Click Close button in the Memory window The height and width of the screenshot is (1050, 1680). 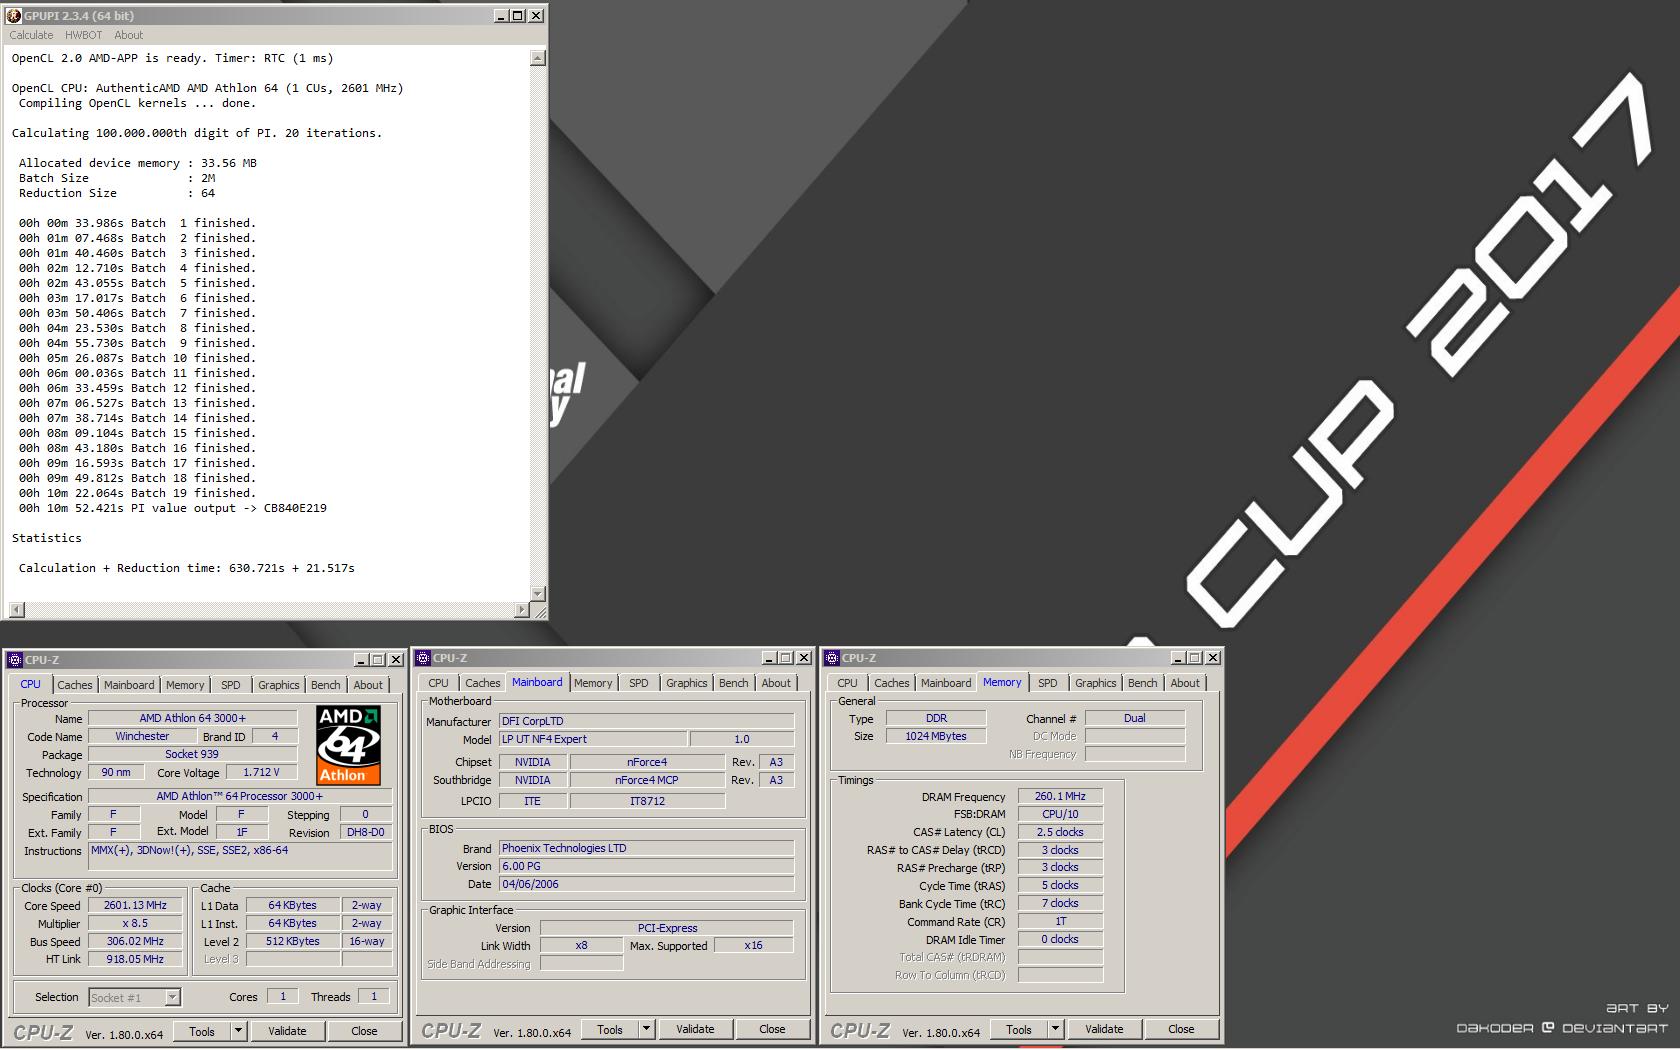pyautogui.click(x=1181, y=1029)
